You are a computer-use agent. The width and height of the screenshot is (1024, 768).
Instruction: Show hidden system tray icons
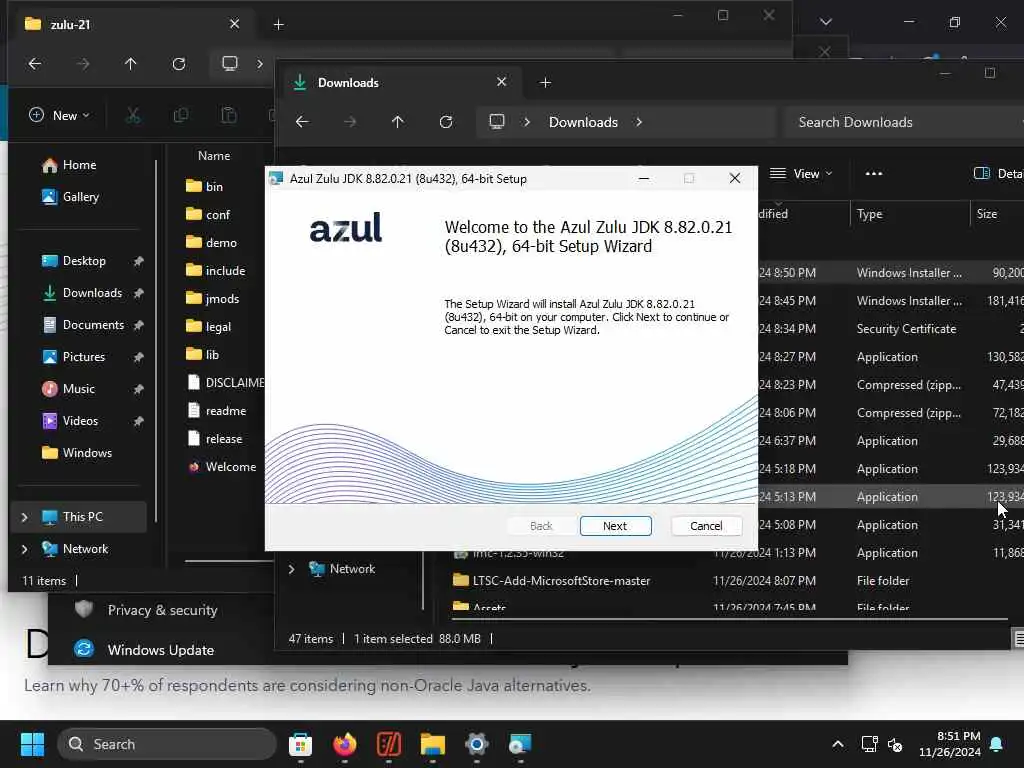click(x=838, y=744)
